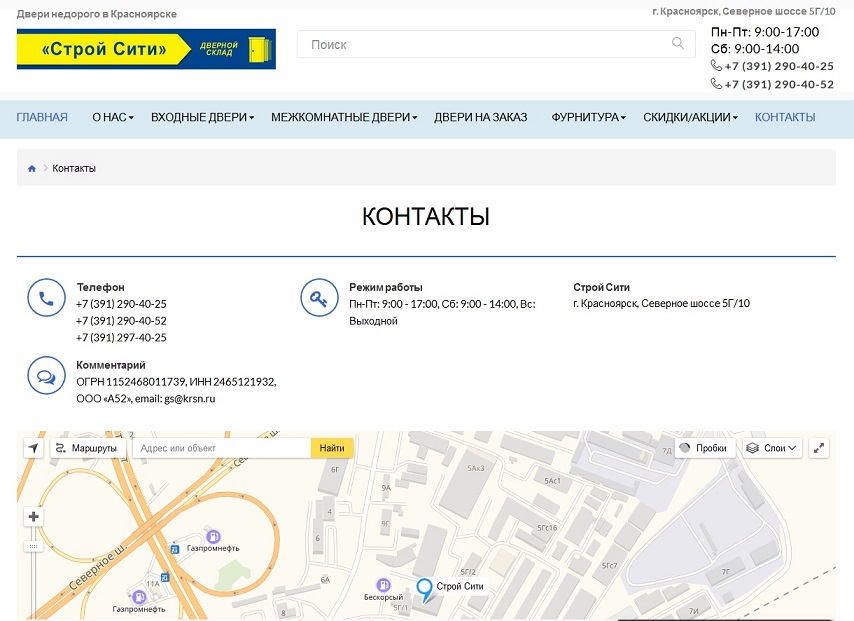This screenshot has height=621, width=854.
Task: Click the round key work-hours icon
Action: [319, 297]
